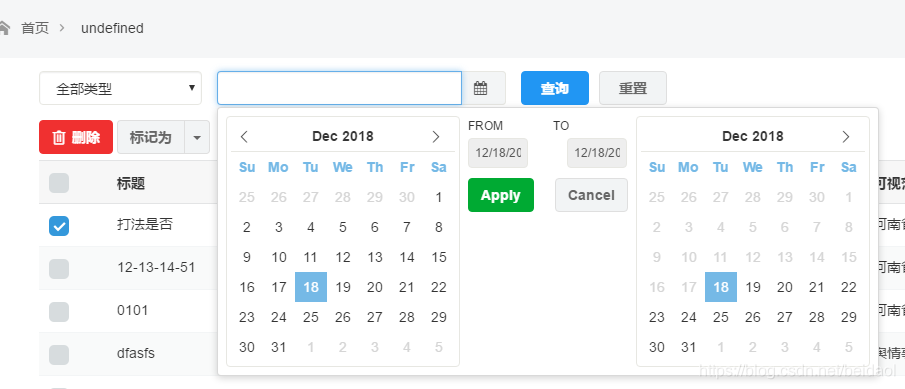Go to next month in right calendar
This screenshot has height=389, width=905.
846,137
